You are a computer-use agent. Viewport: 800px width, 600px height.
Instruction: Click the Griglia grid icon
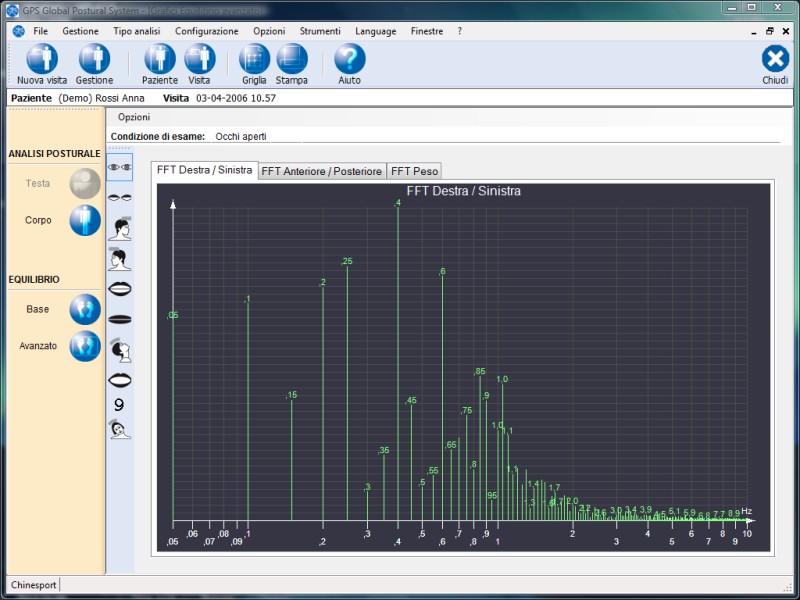tap(254, 60)
